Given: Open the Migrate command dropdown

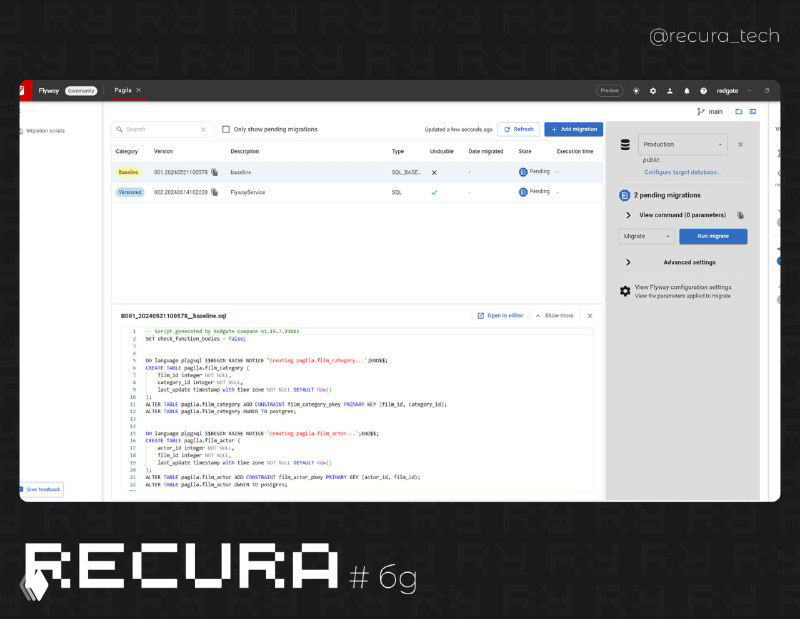Looking at the screenshot, I should [646, 236].
